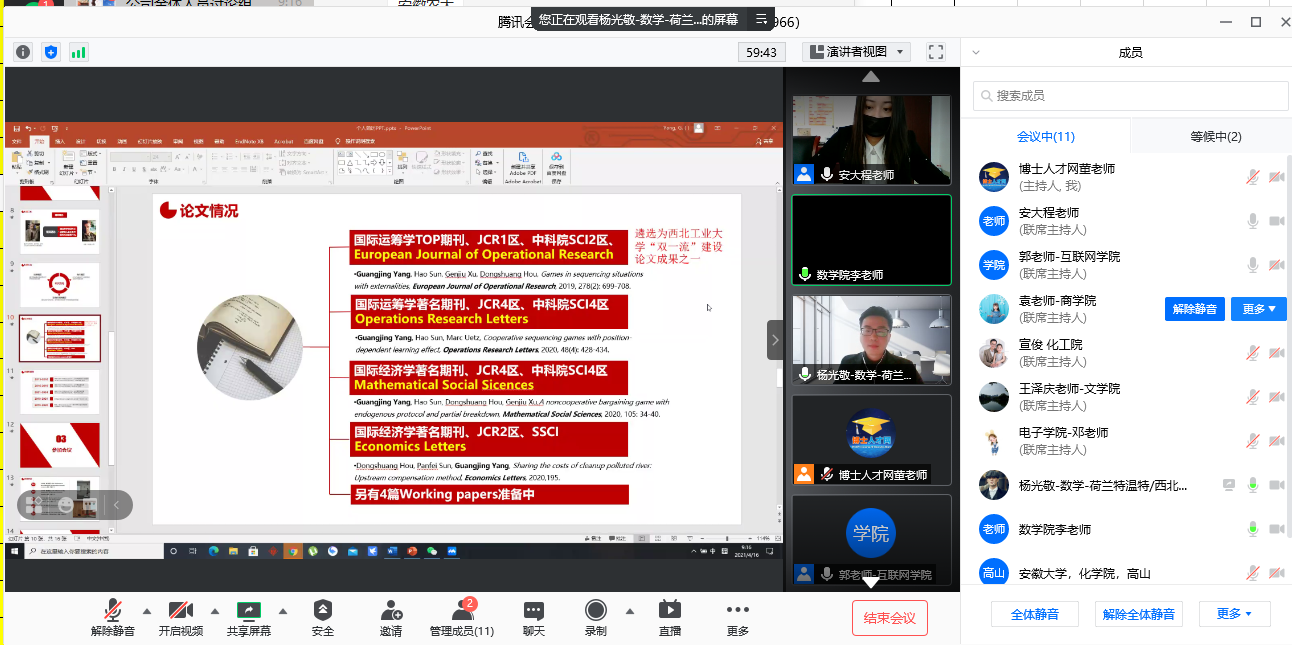Click 管理成员(11) in the toolbar
This screenshot has height=645, width=1292.
(462, 618)
